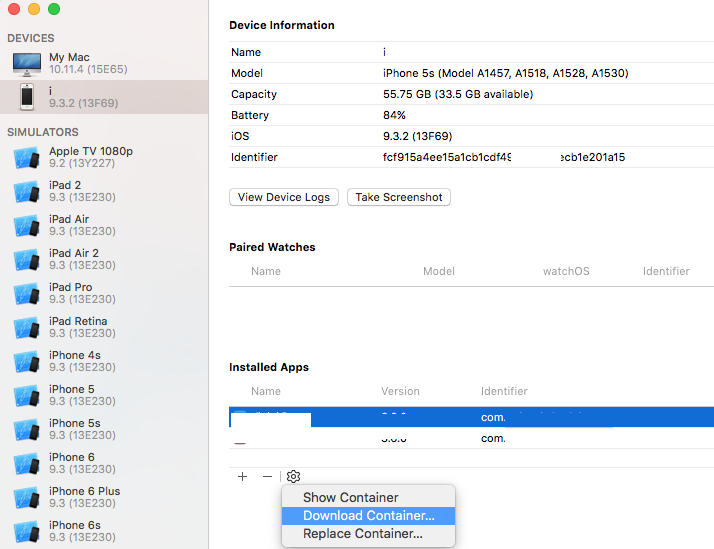Viewport: 714px width, 549px height.
Task: Choose Replace Container… menu item
Action: point(368,534)
